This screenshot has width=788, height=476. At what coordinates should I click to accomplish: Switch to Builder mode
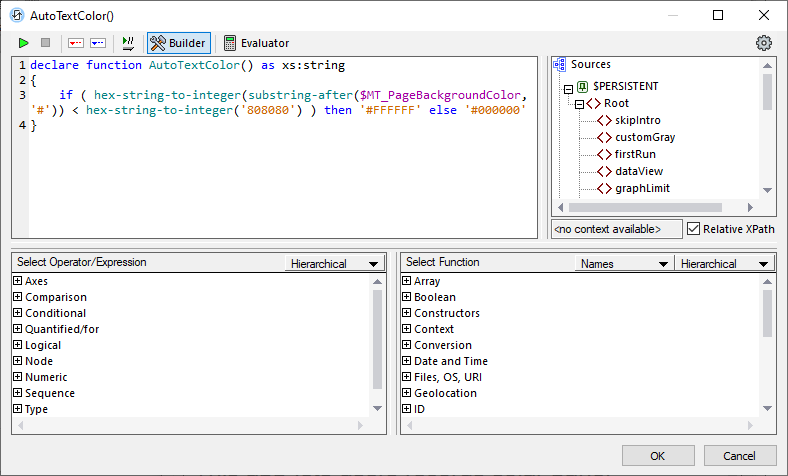(178, 43)
